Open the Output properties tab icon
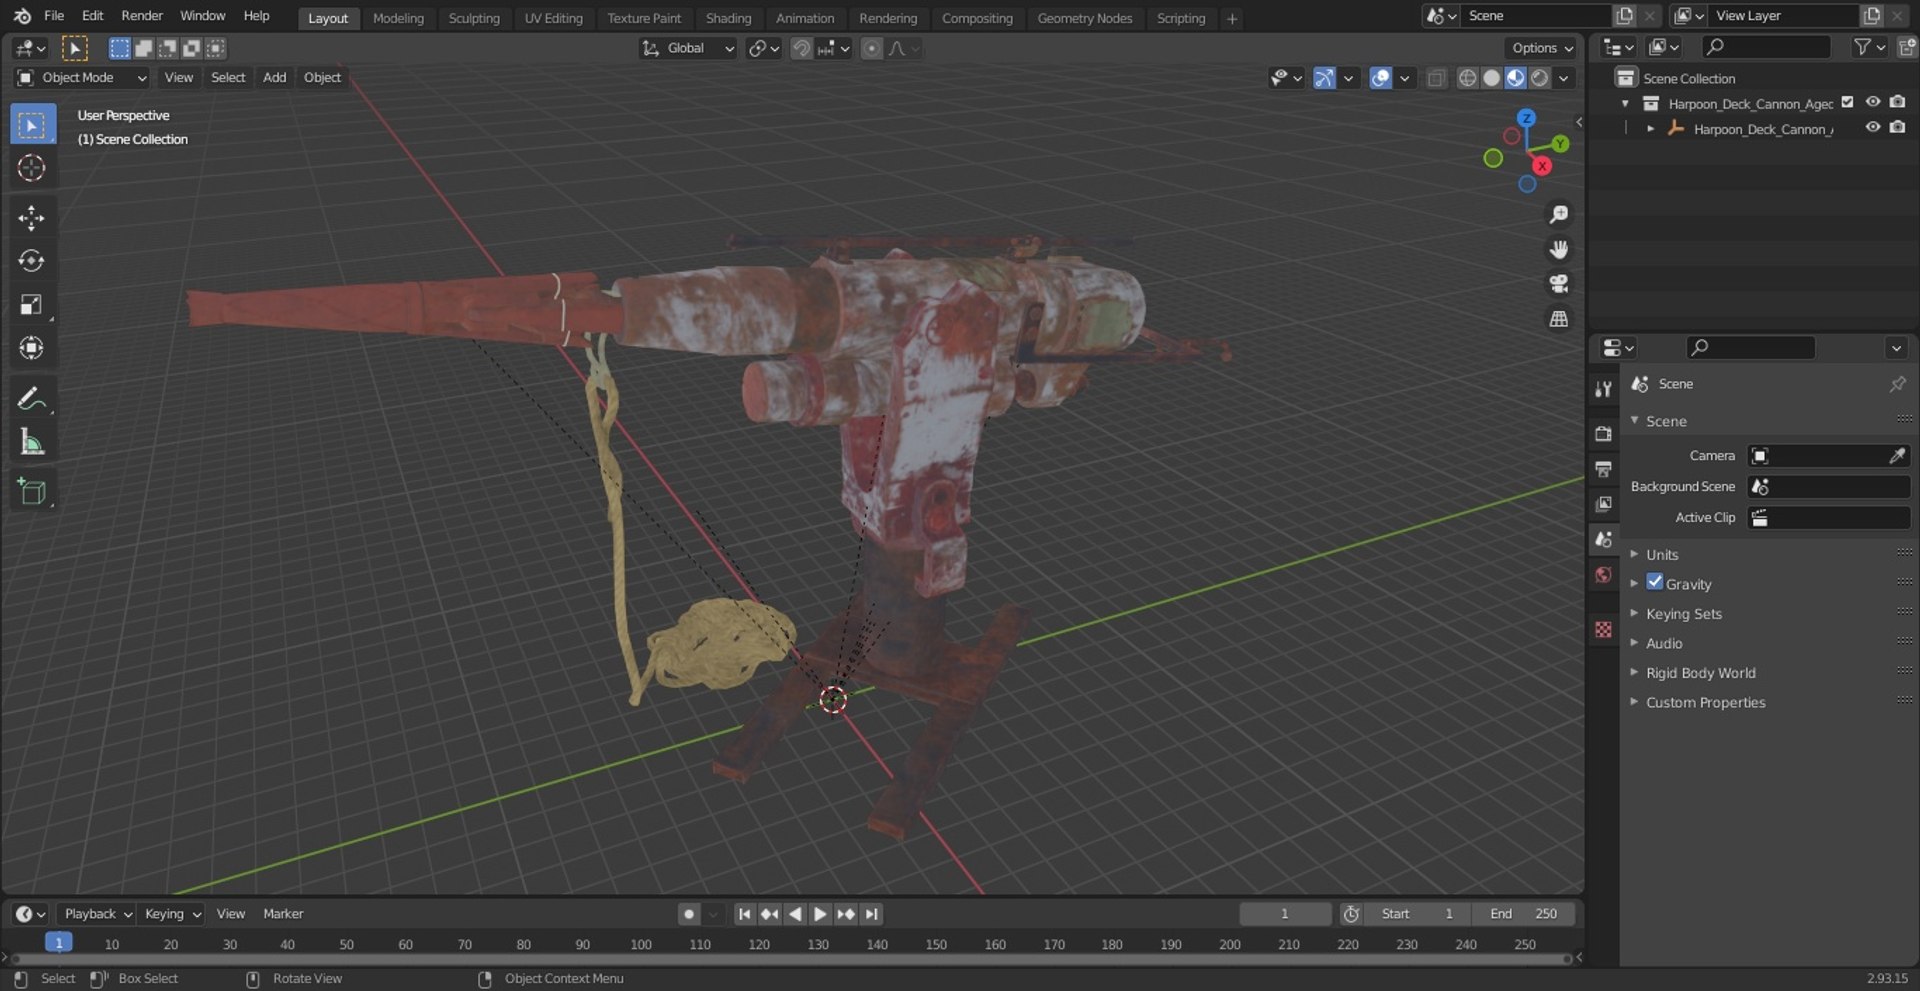The image size is (1920, 991). pos(1604,469)
